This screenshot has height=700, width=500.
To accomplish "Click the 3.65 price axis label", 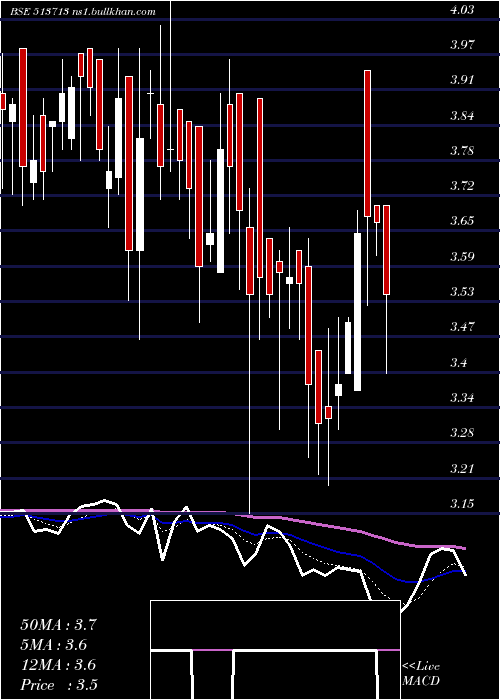I will click(462, 221).
